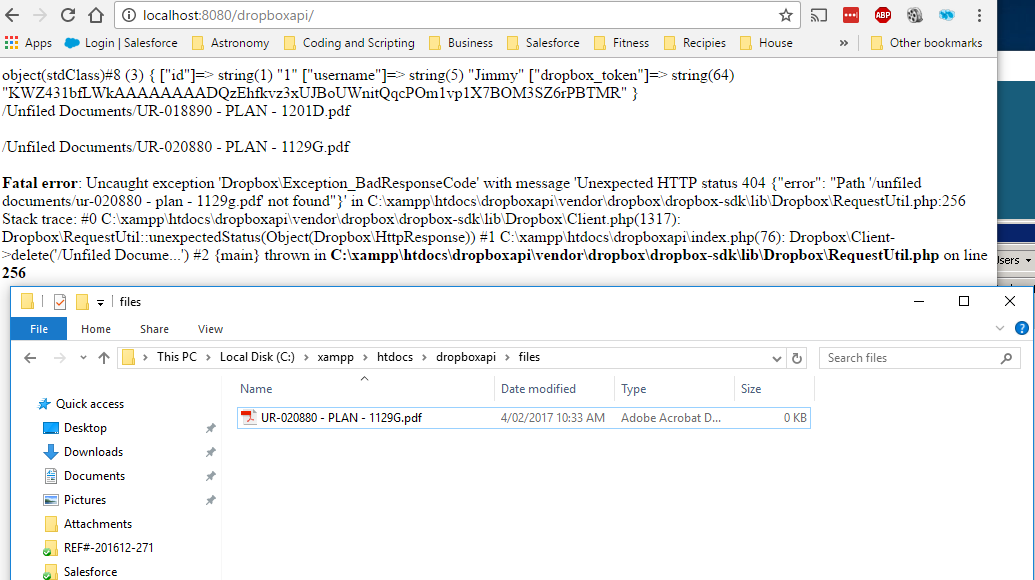Viewport: 1035px width, 580px height.
Task: Select dropboxapi in the breadcrumb path
Action: coord(465,357)
